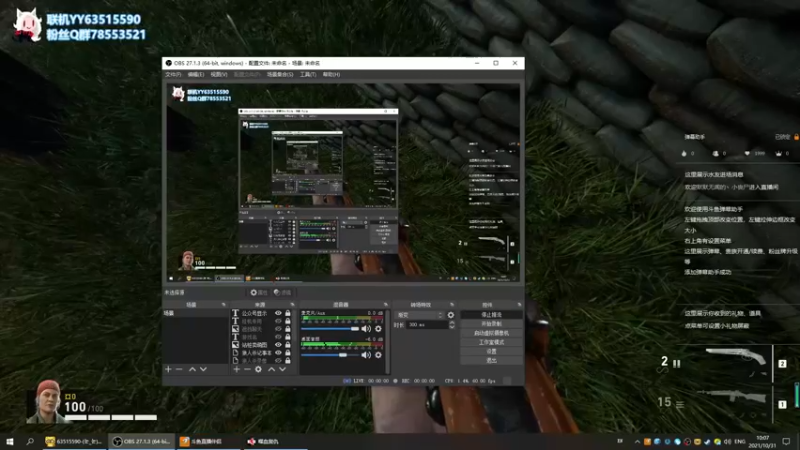
Task: Open the taskbar search icon
Action: (x=30, y=441)
